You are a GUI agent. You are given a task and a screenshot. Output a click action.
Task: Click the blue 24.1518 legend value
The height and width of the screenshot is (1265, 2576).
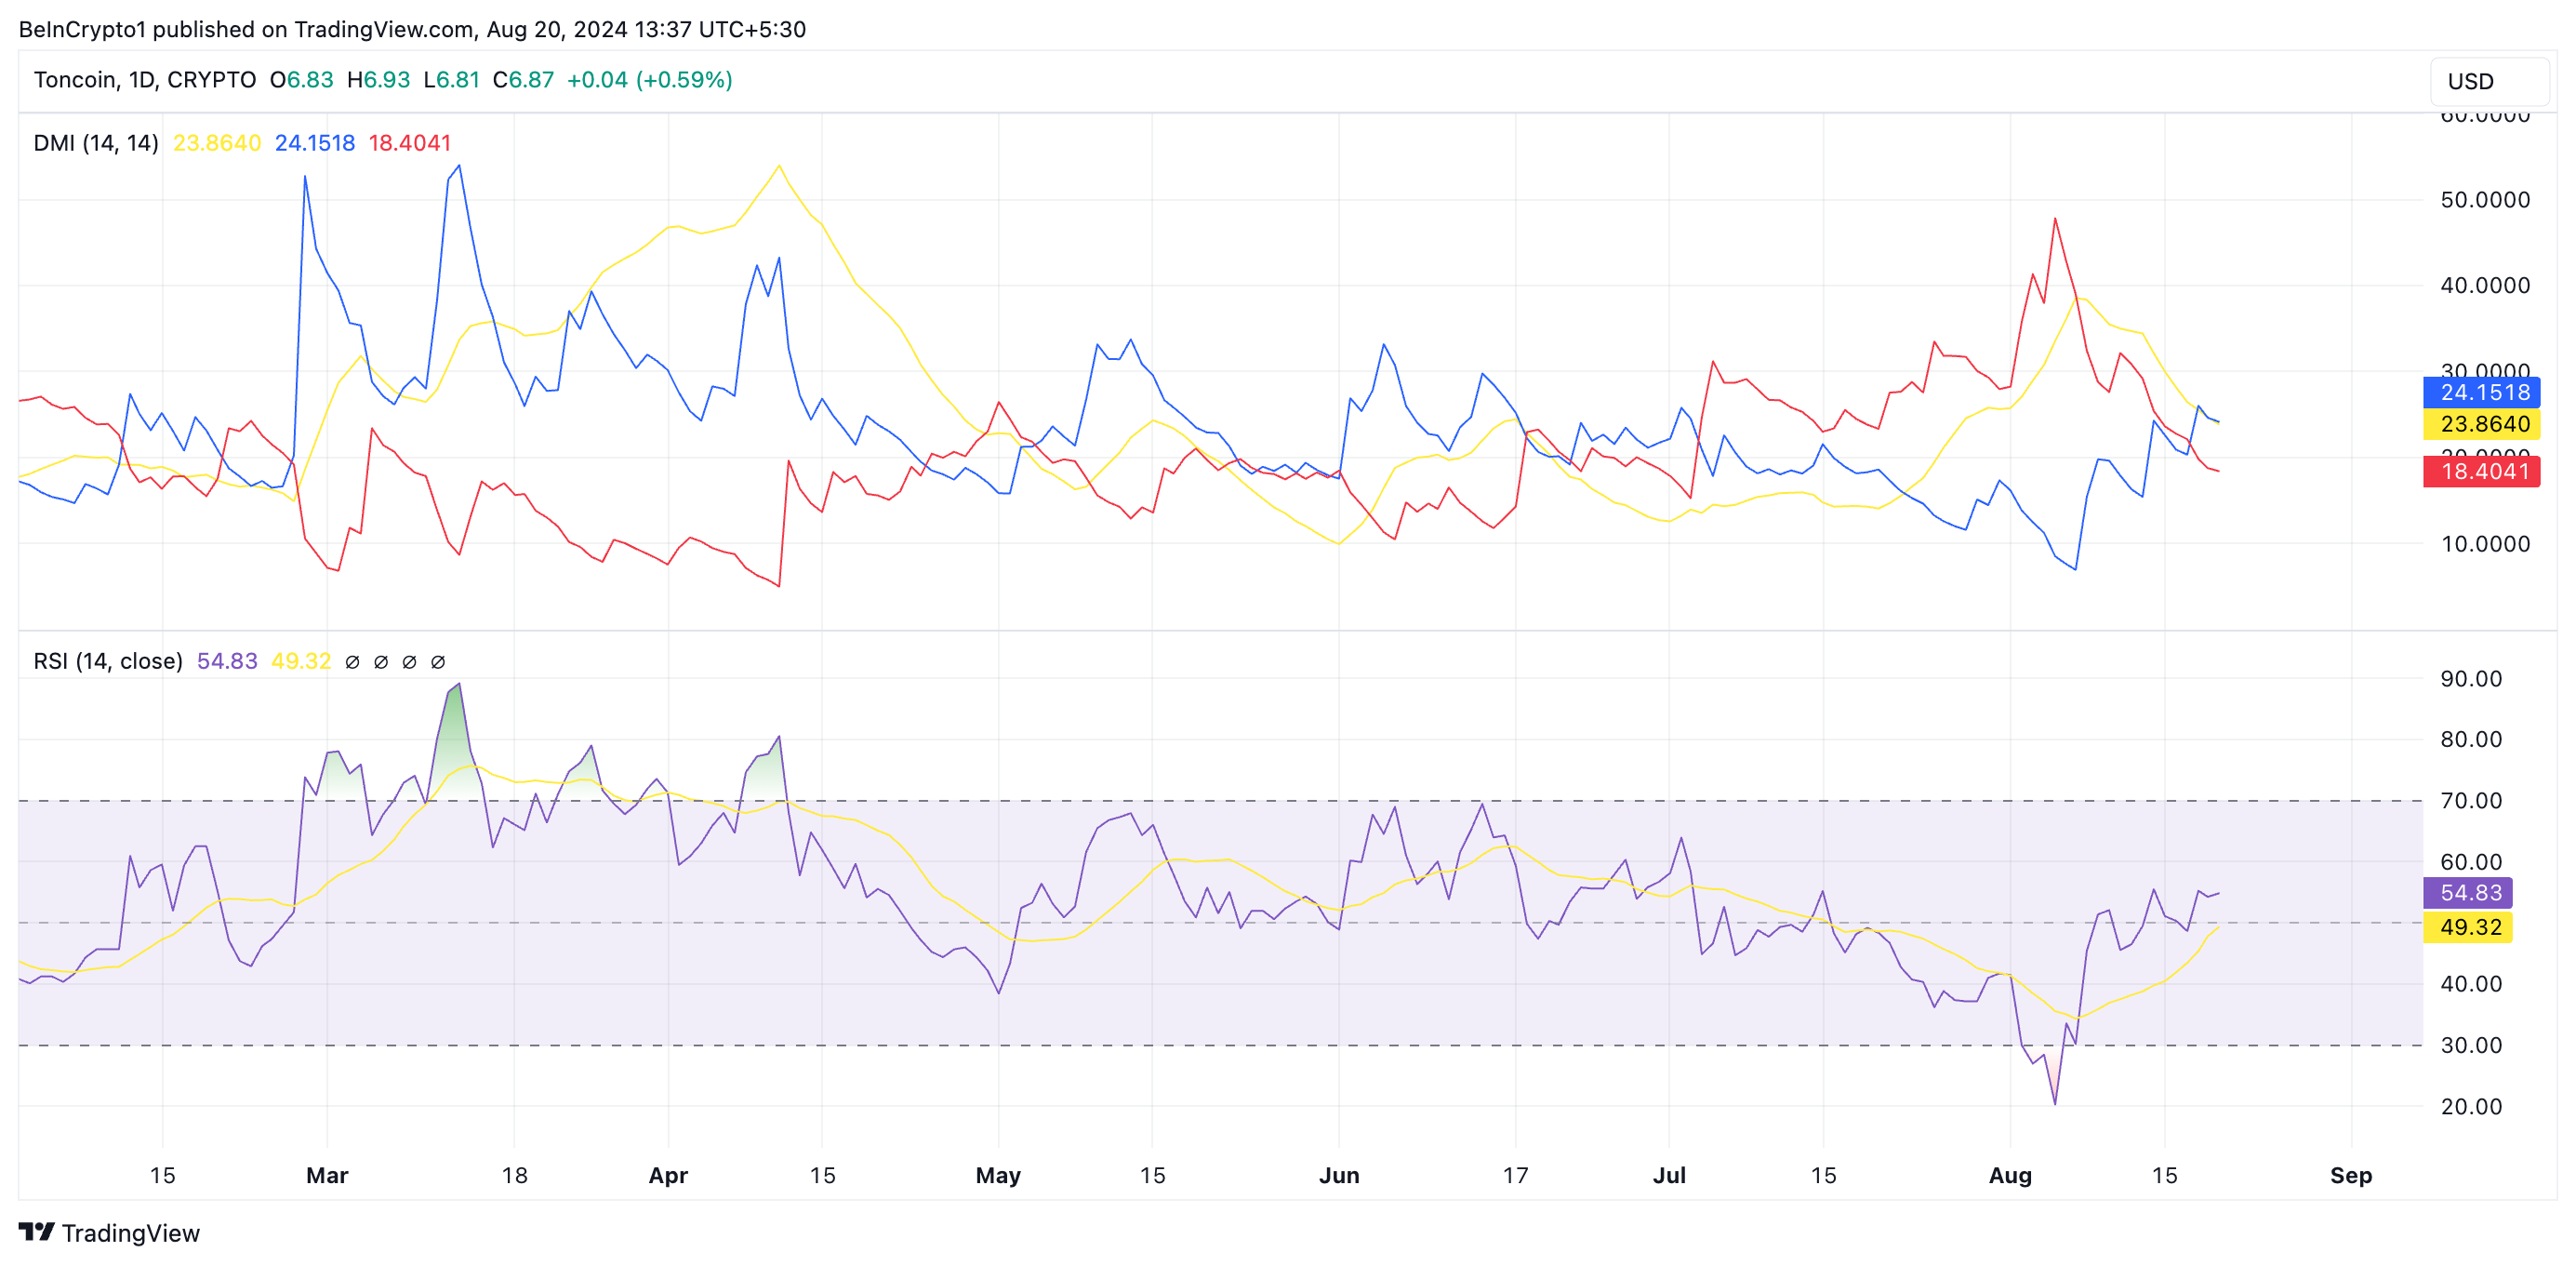315,143
